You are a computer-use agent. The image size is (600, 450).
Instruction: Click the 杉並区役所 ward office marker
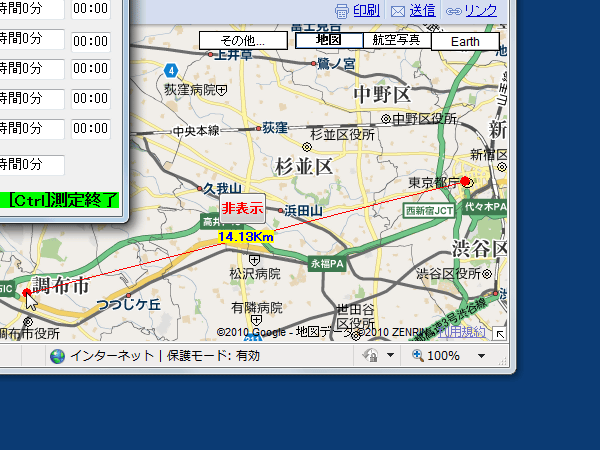click(307, 147)
